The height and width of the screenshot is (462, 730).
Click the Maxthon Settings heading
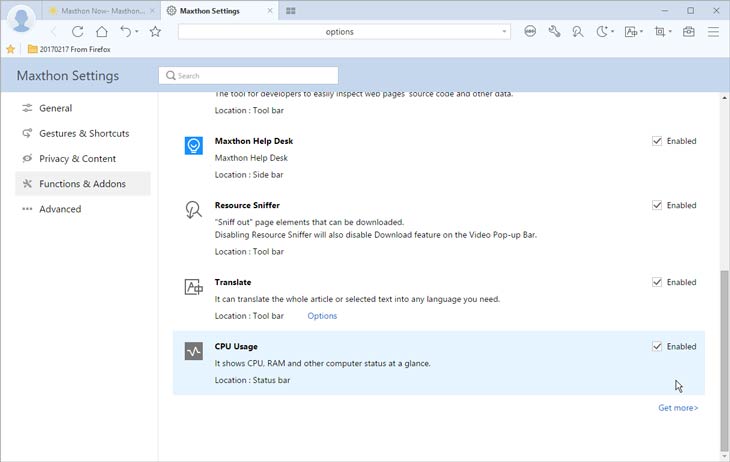pyautogui.click(x=68, y=75)
